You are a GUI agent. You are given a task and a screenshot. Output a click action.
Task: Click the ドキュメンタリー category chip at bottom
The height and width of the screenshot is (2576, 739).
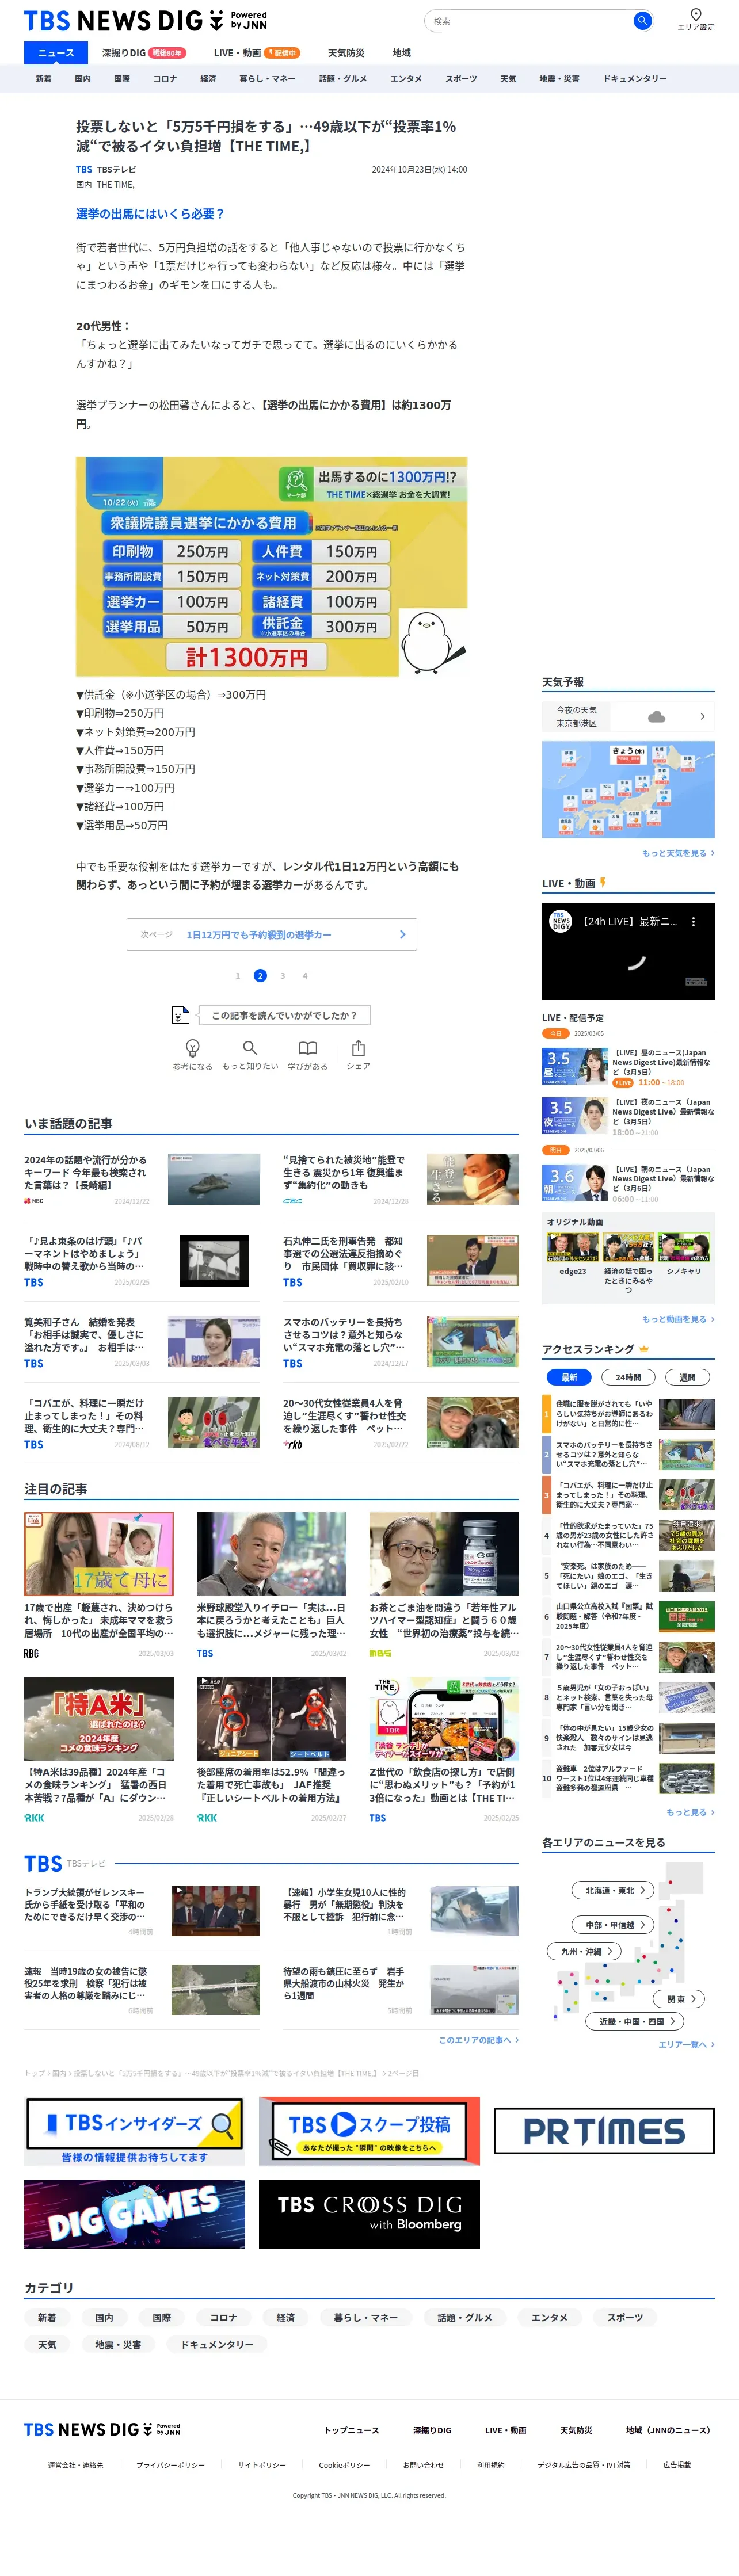point(216,2344)
